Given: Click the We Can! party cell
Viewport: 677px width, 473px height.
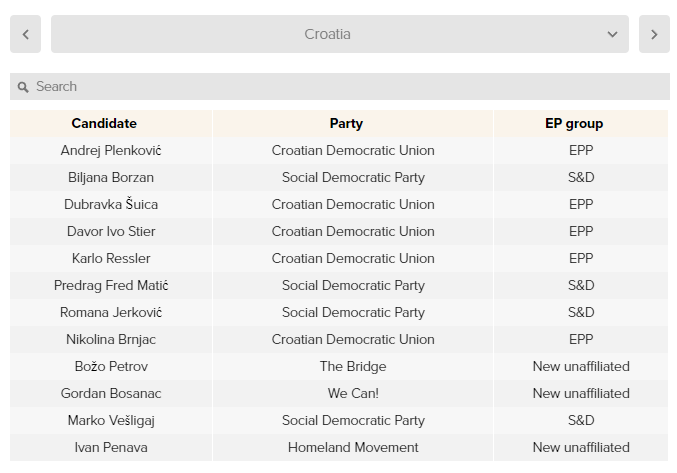Looking at the screenshot, I should coord(353,394).
